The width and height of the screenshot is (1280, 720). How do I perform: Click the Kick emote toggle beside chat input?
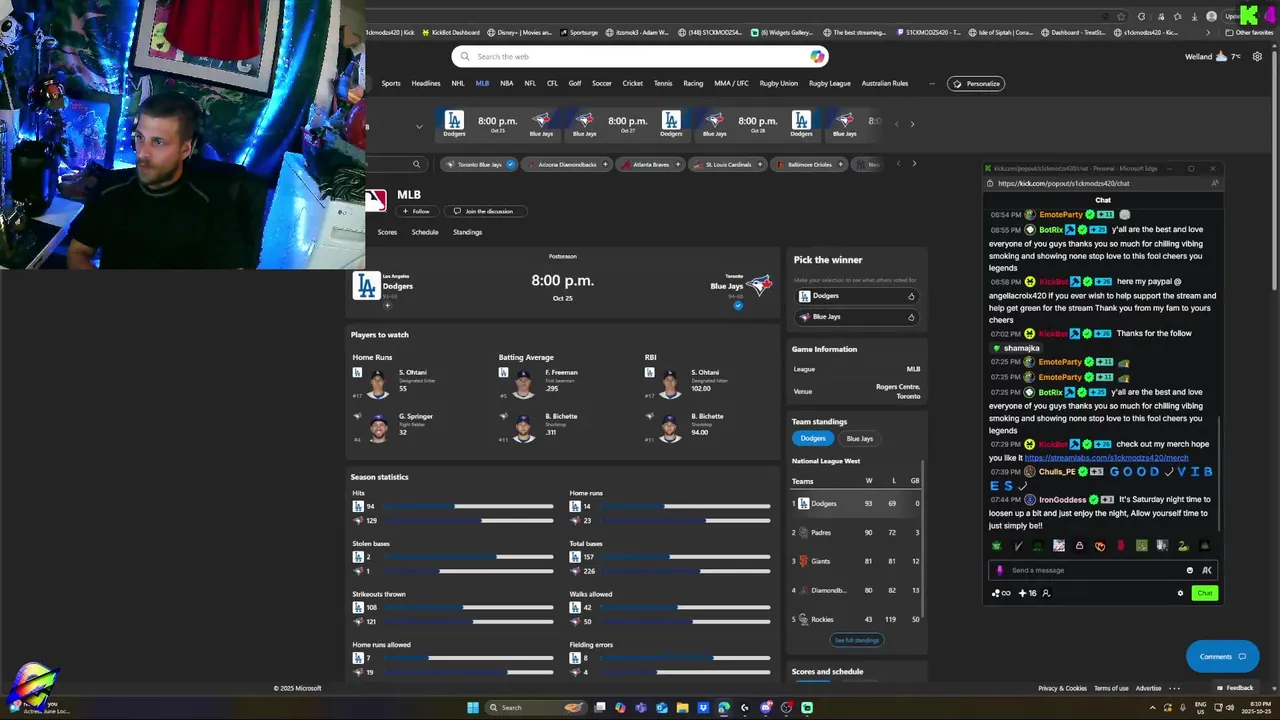[x=1206, y=570]
